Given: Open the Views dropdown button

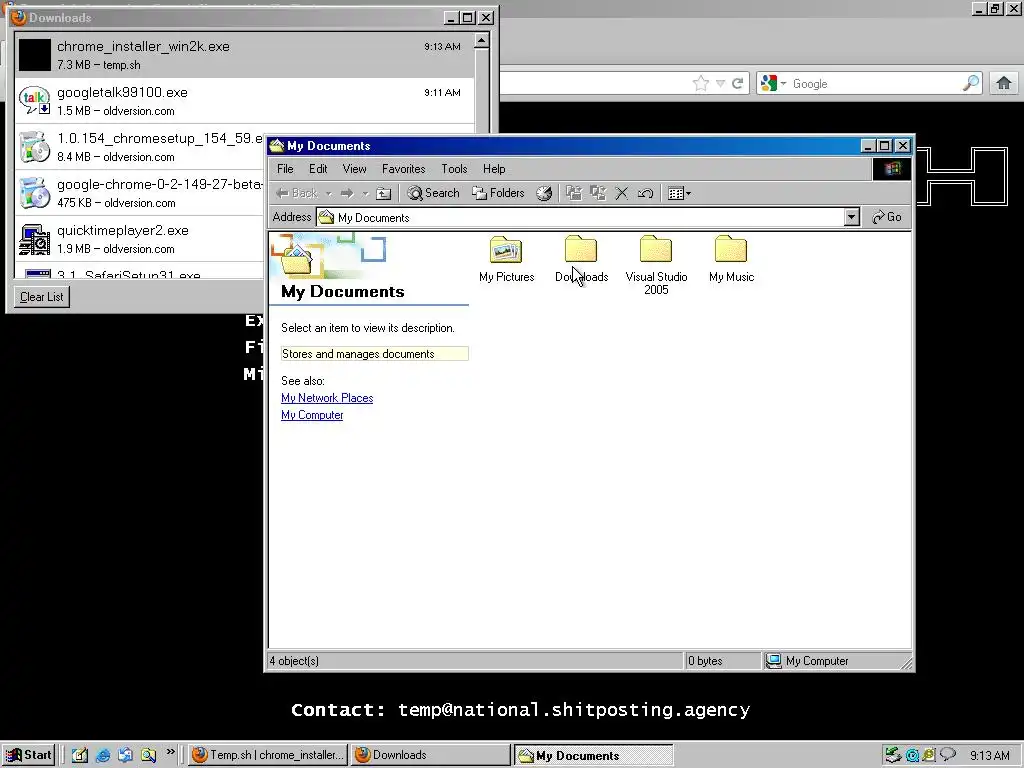Looking at the screenshot, I should [x=679, y=193].
